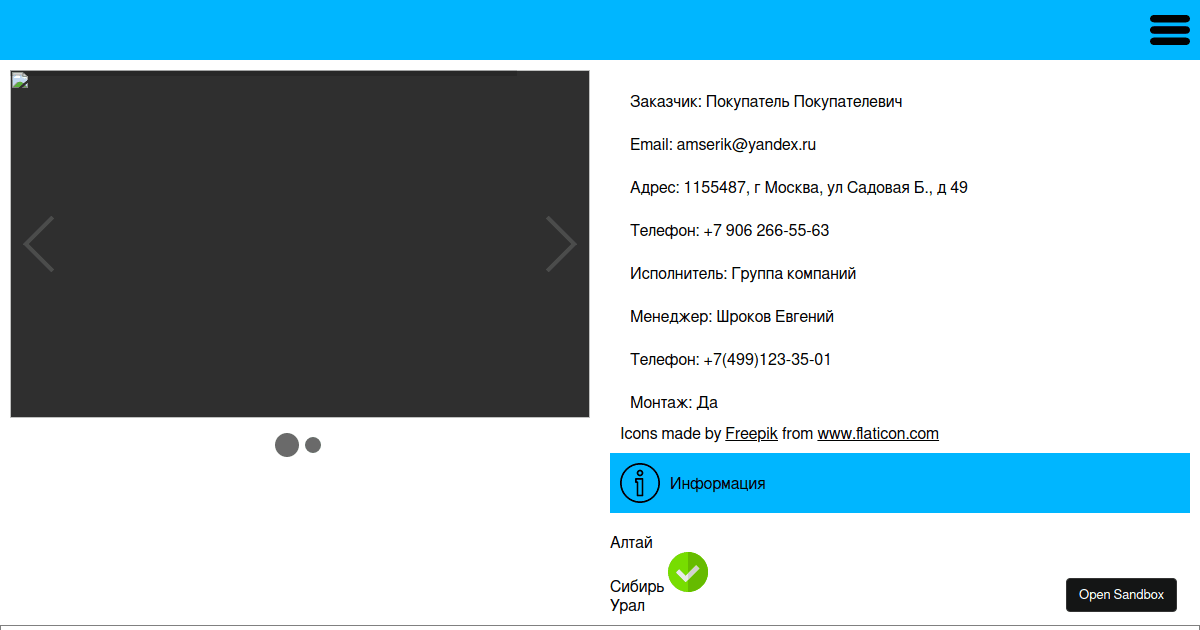Click the Монтаж: Да line
The width and height of the screenshot is (1200, 630).
click(674, 402)
